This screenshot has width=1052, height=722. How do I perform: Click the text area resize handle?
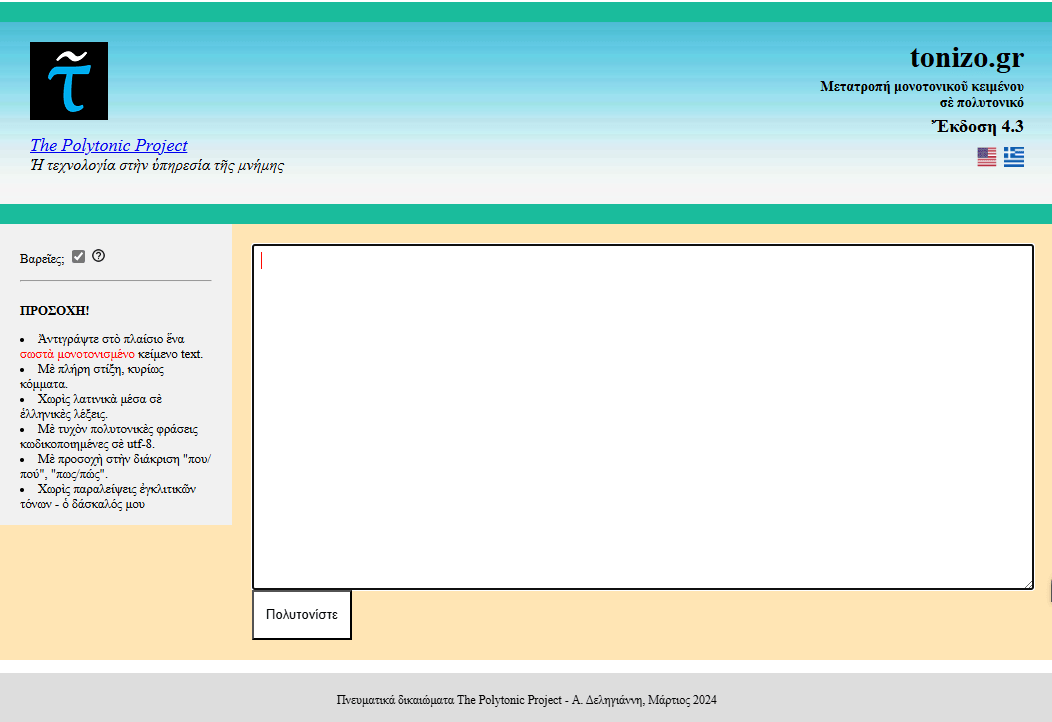(1027, 583)
